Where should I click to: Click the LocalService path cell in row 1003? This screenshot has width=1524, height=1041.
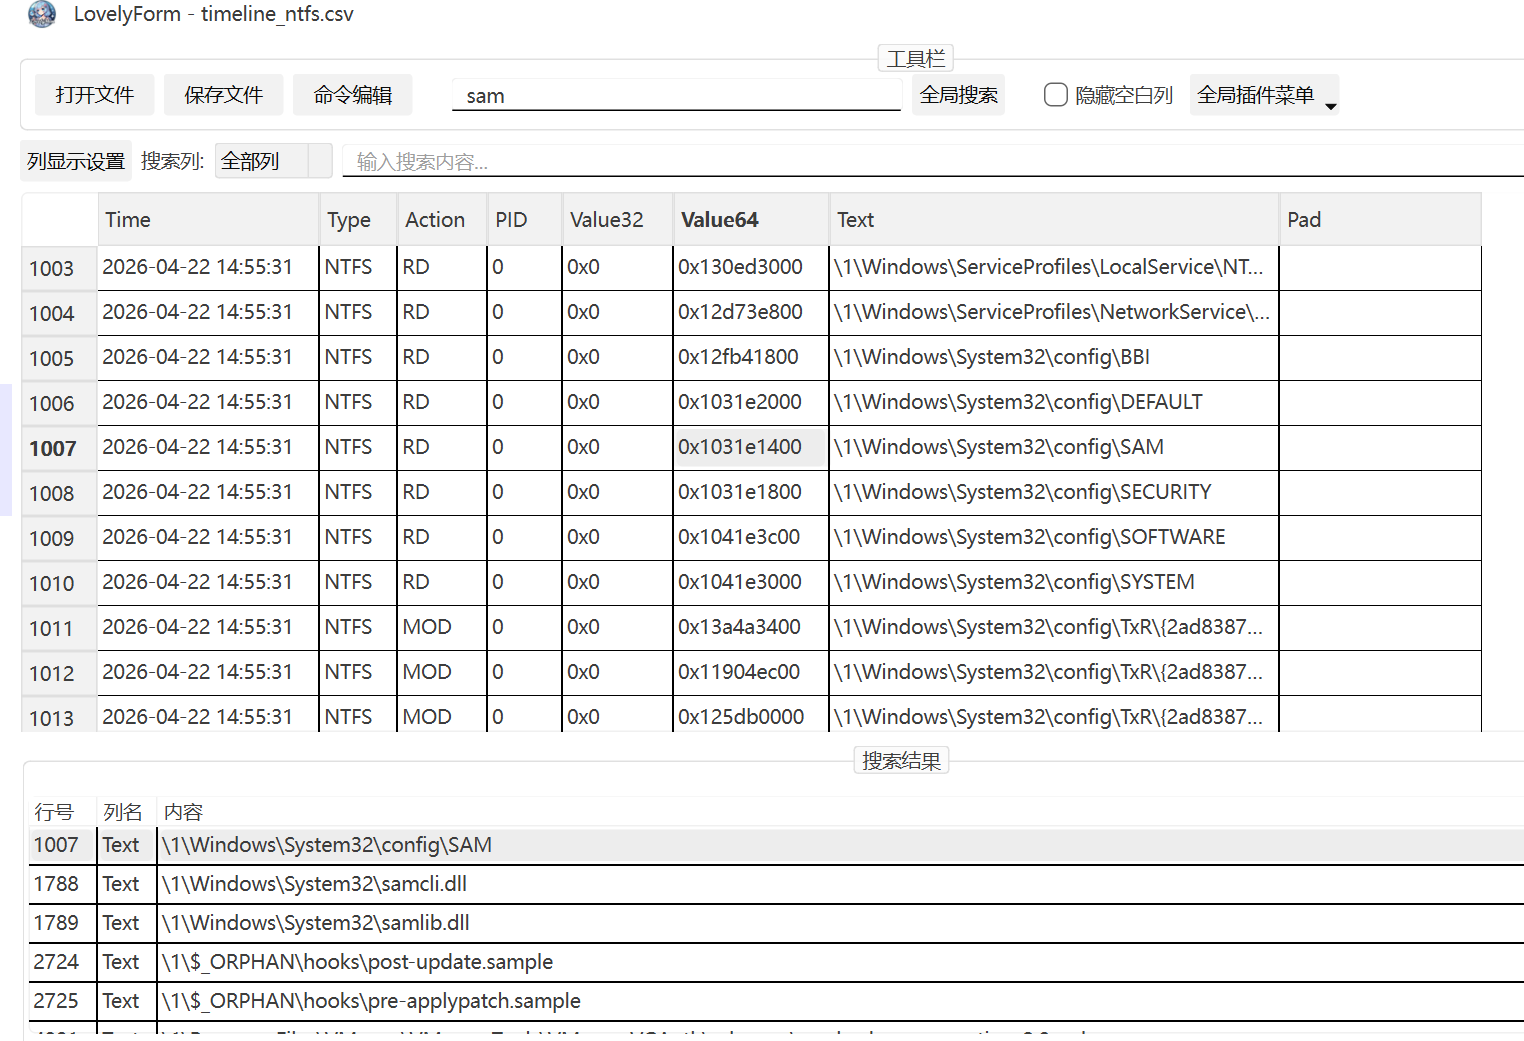tap(1054, 267)
